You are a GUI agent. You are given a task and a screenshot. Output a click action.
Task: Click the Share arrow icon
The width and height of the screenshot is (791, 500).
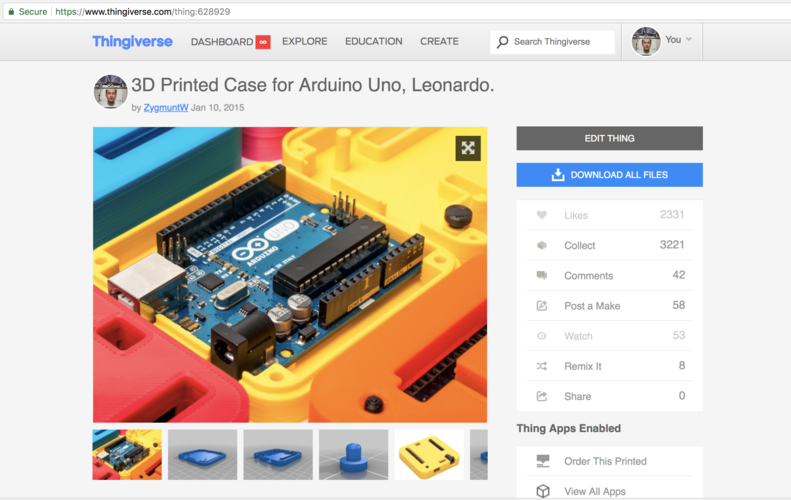point(541,396)
